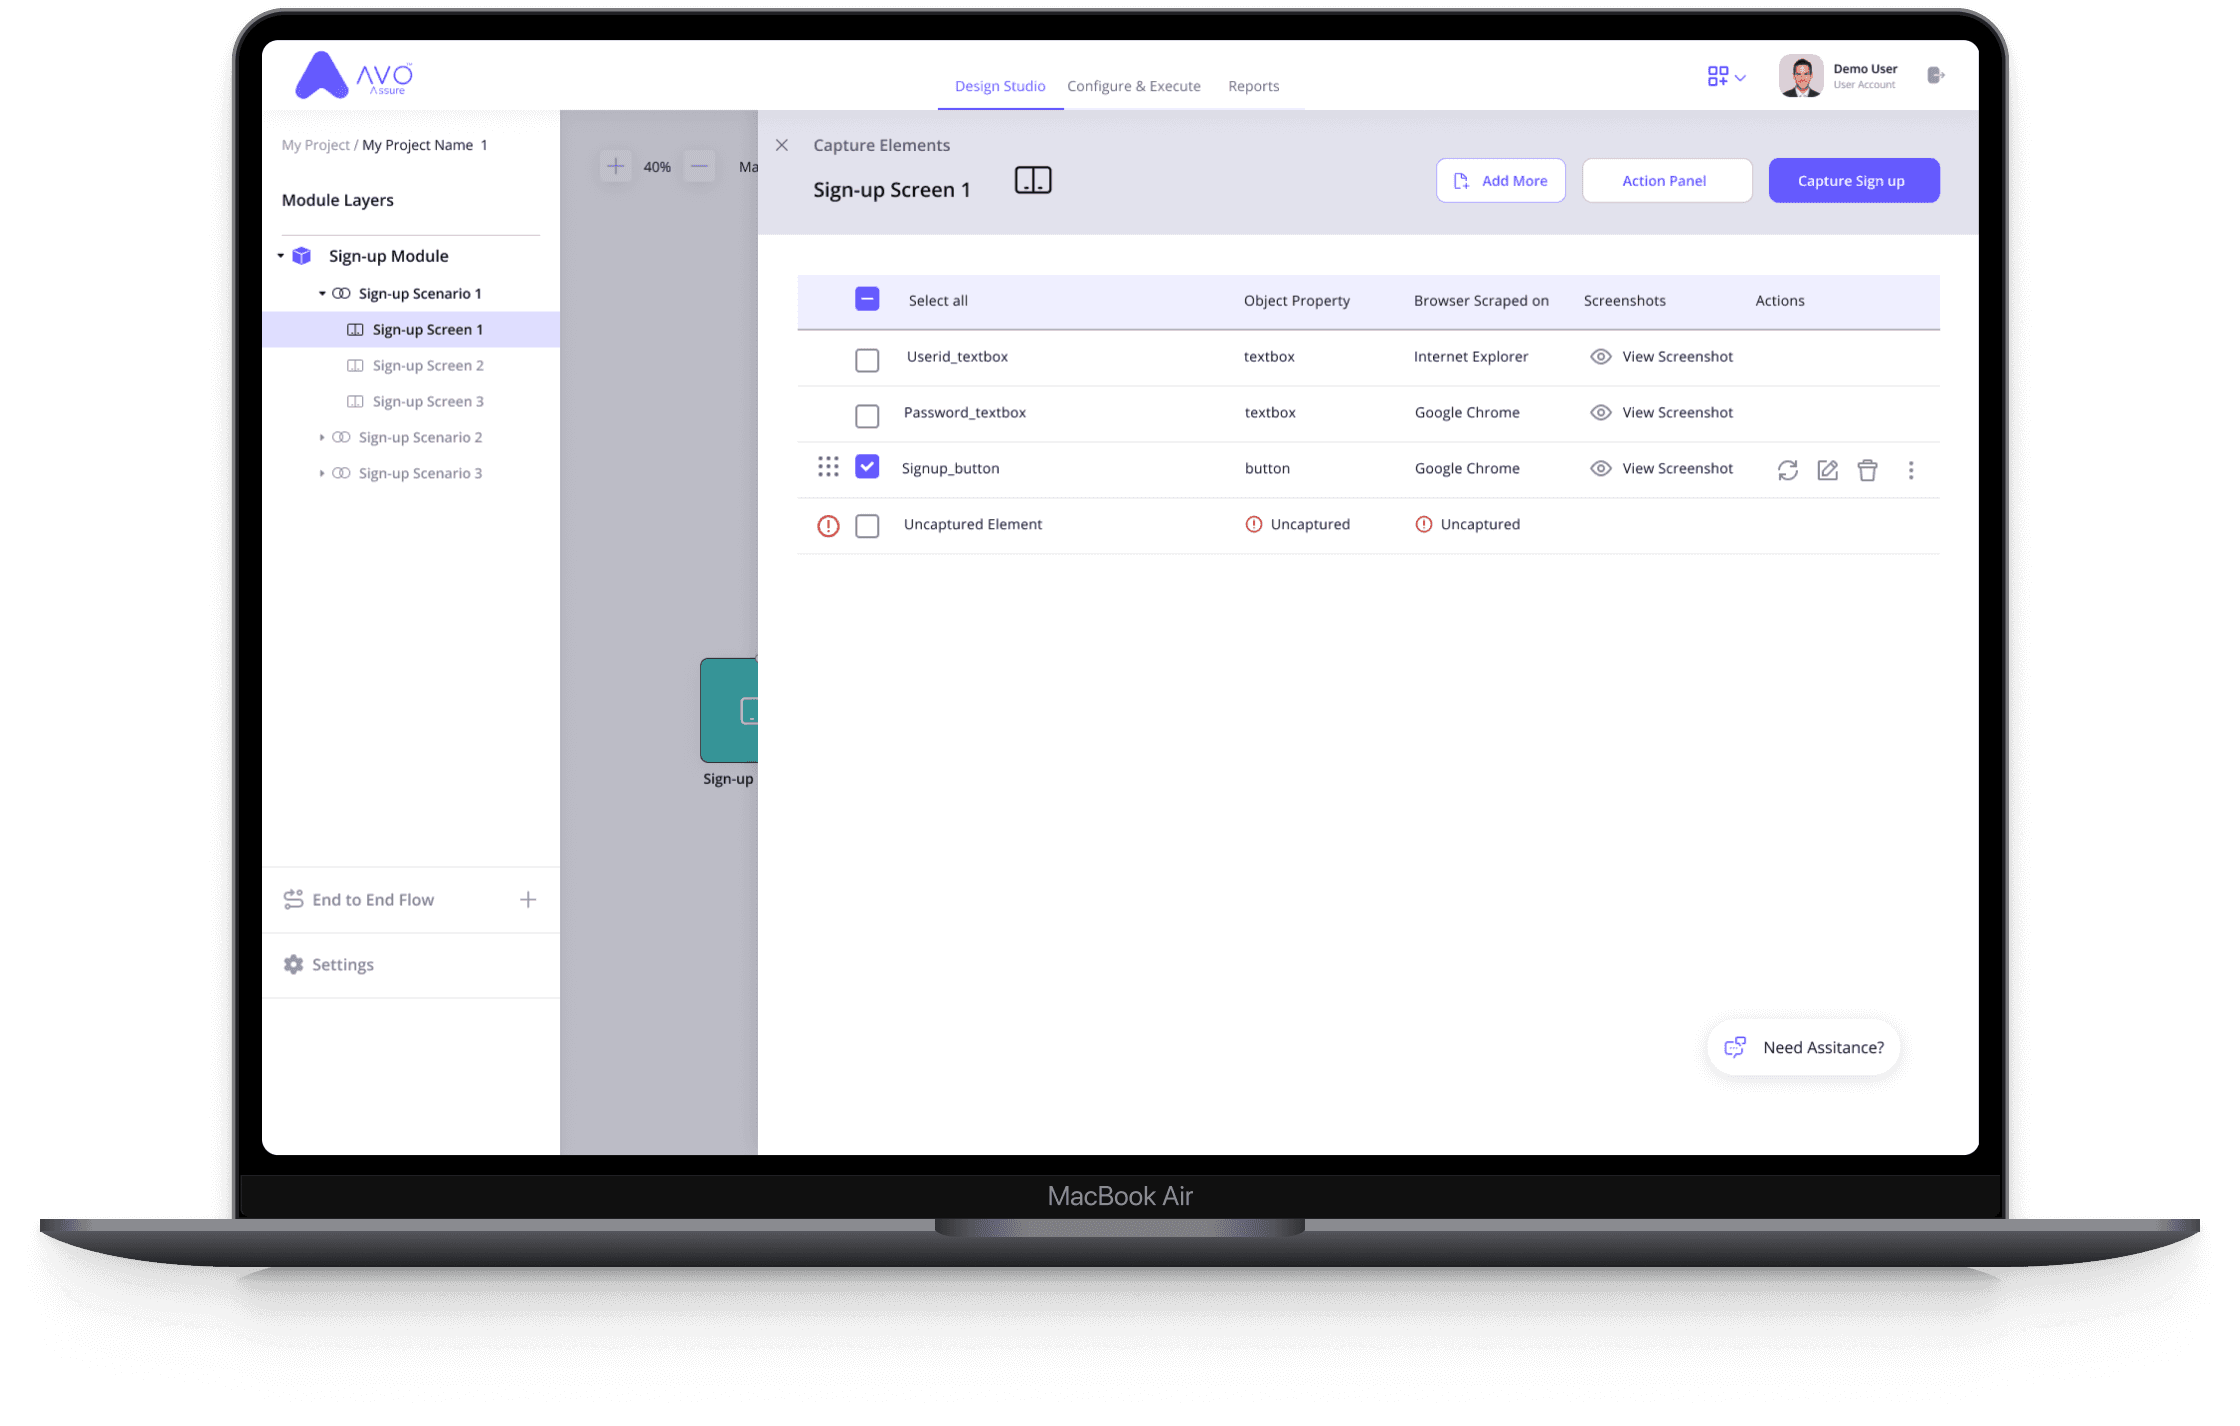
Task: Collapse the Sign-up Module tree
Action: (x=281, y=256)
